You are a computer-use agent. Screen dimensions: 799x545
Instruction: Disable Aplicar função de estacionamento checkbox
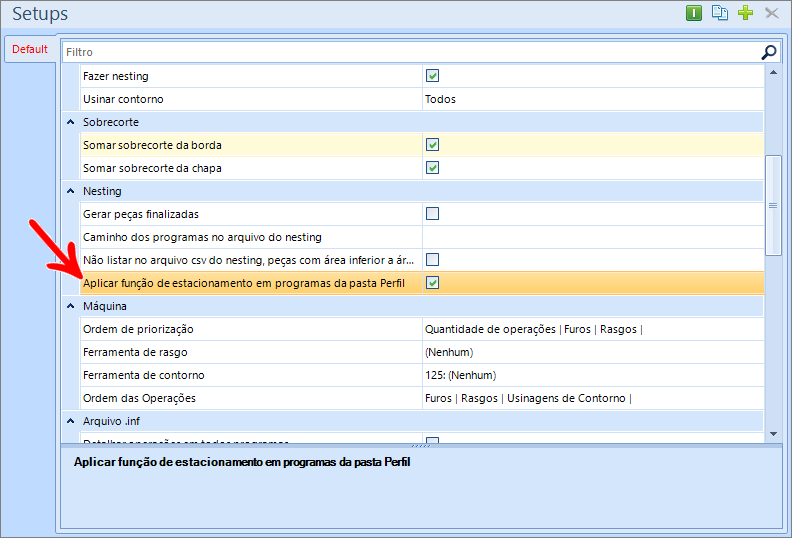(x=433, y=283)
